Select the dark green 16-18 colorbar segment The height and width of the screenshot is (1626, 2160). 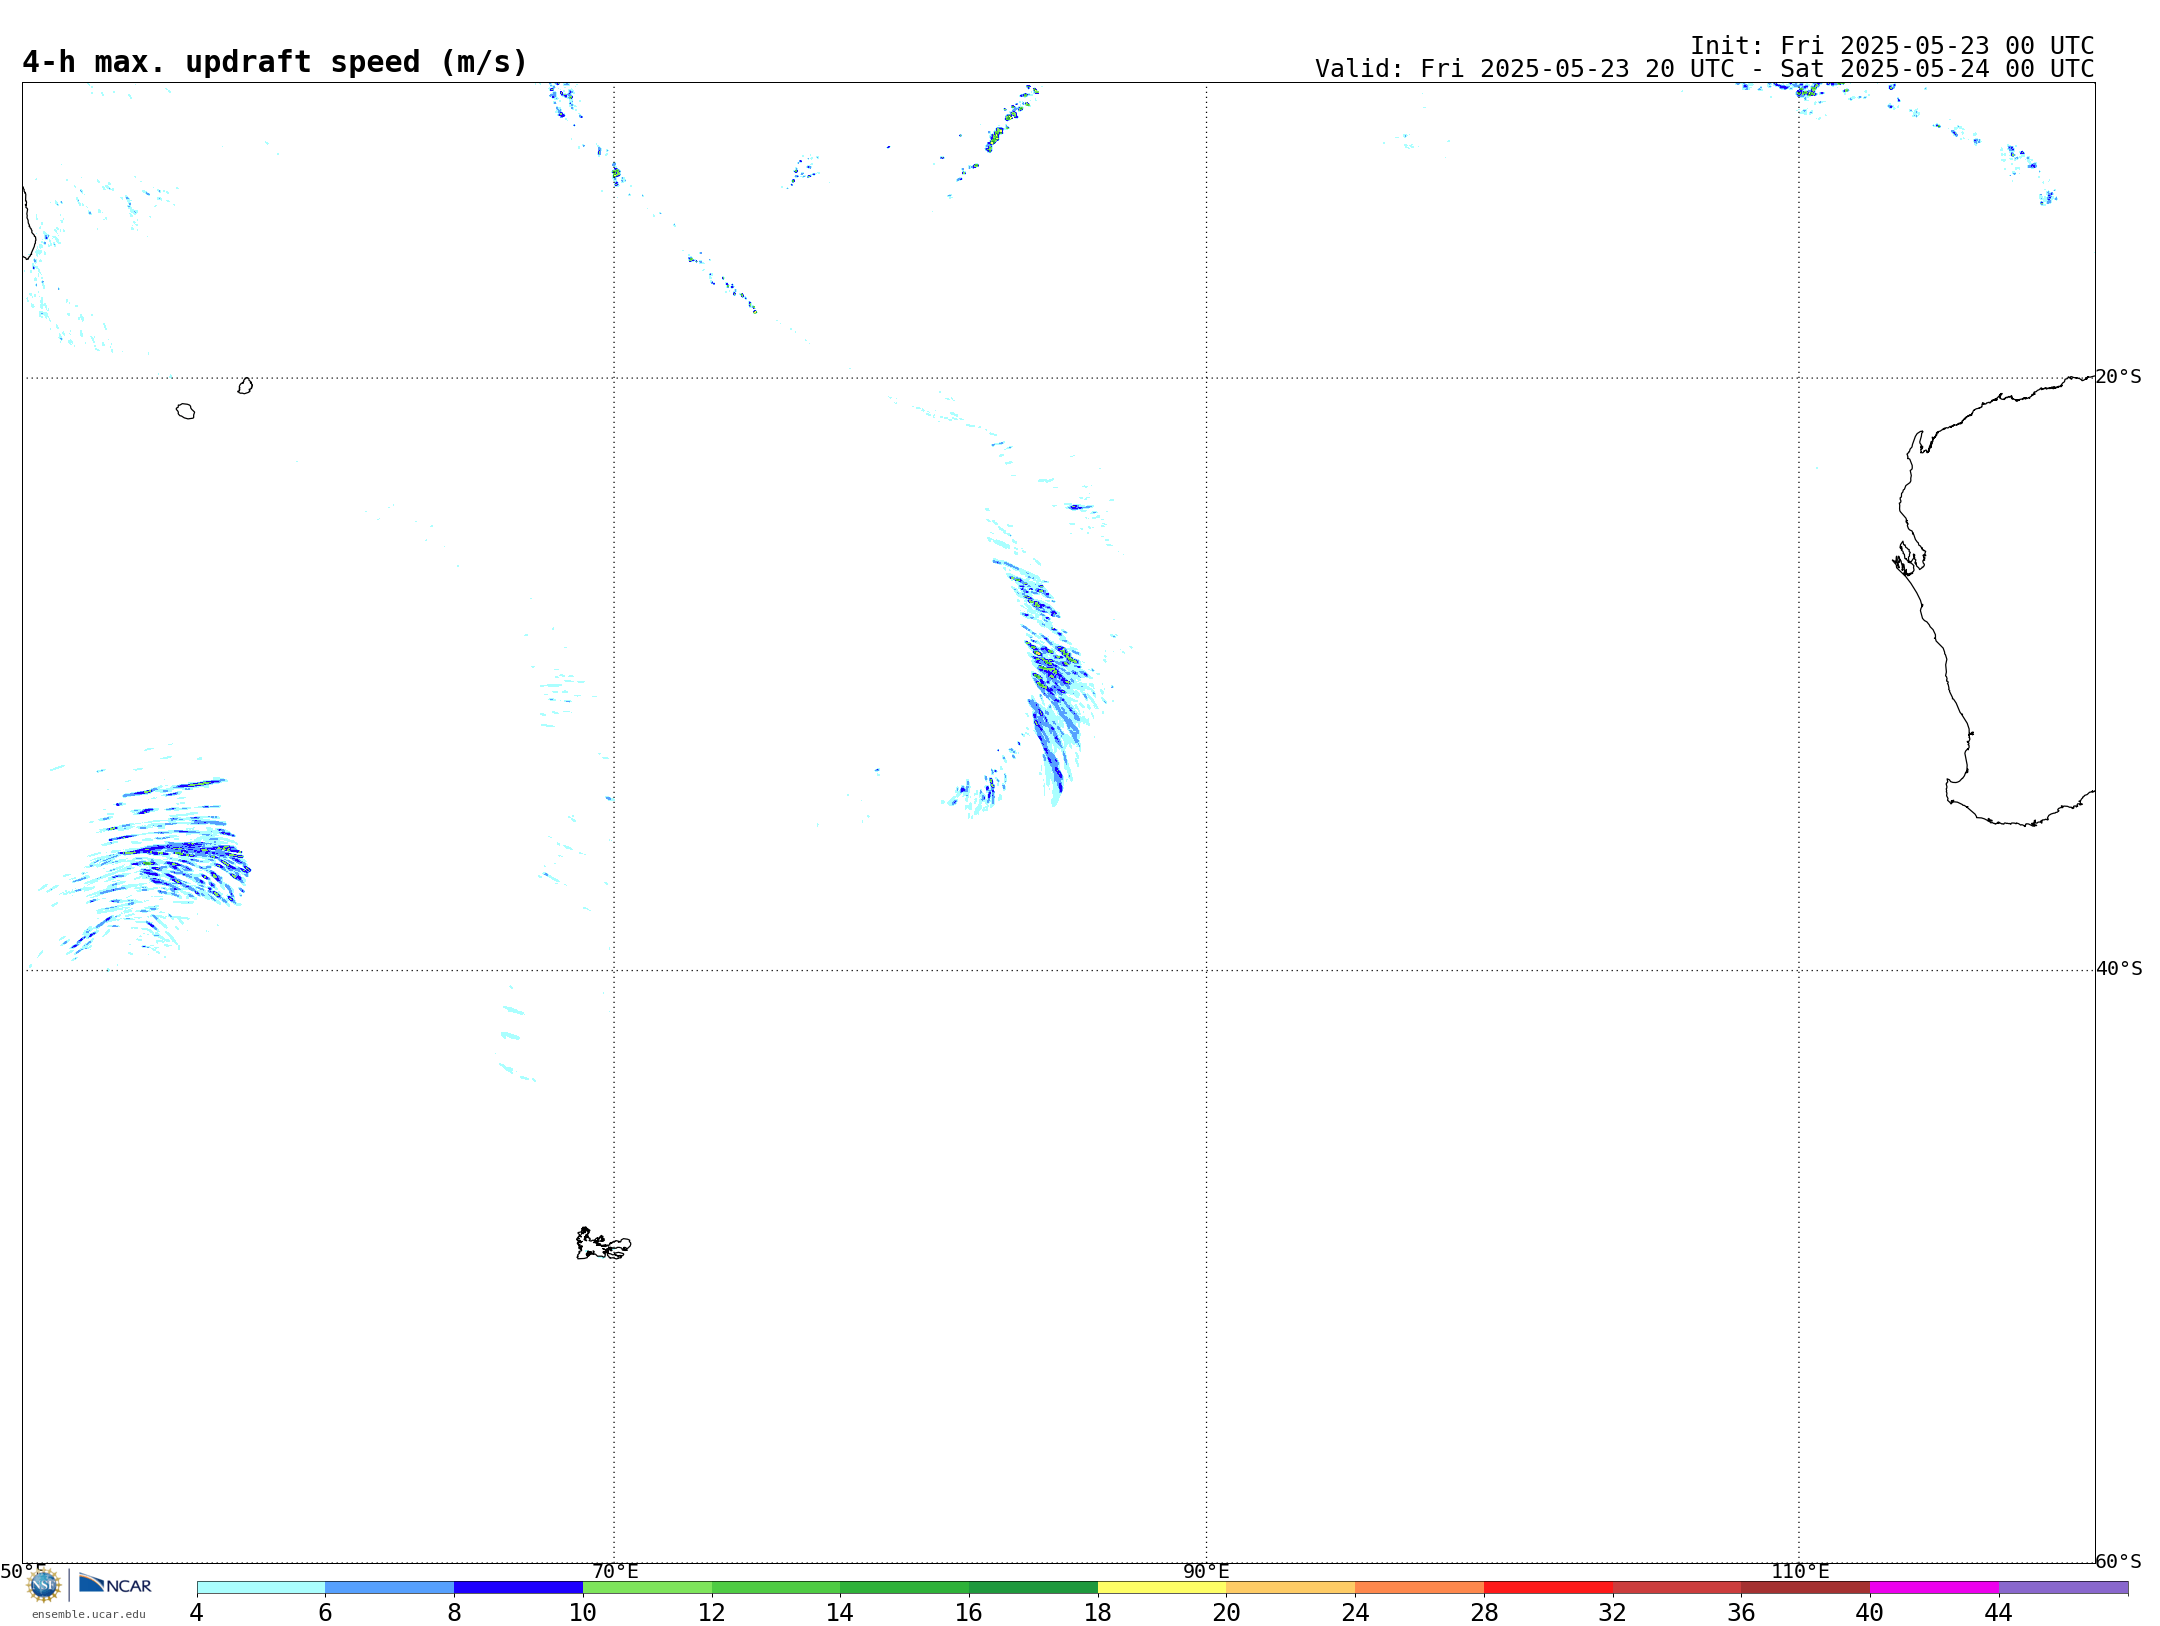coord(1034,1588)
